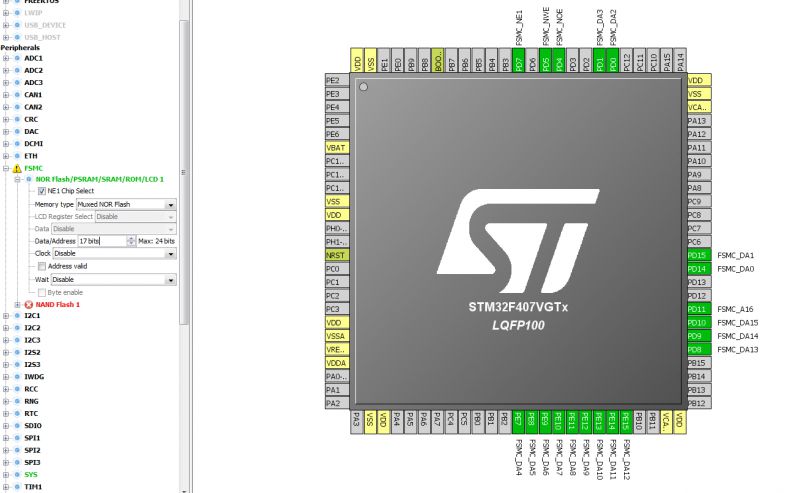
Task: Click the disabled Byte enable checkbox
Action: pos(42,293)
